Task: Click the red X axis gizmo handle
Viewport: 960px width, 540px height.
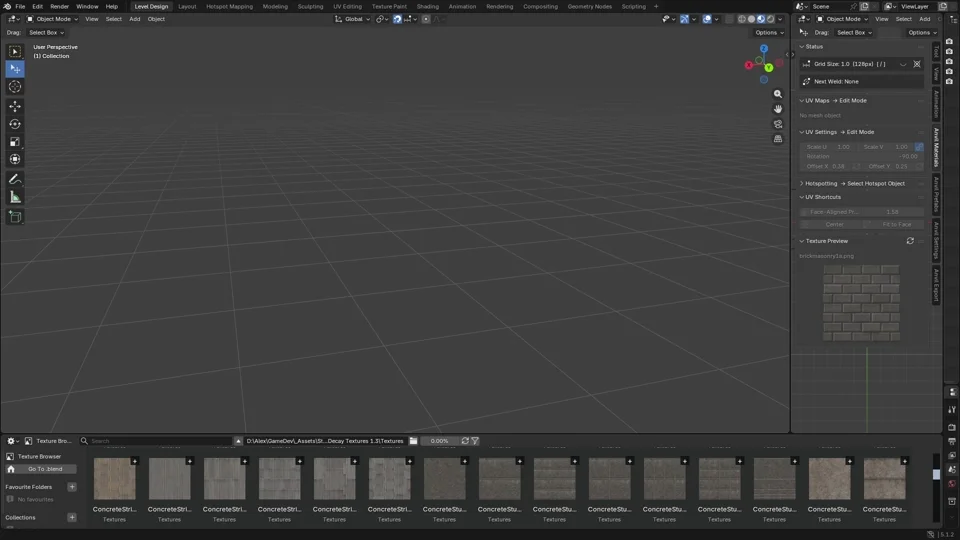Action: (x=749, y=65)
